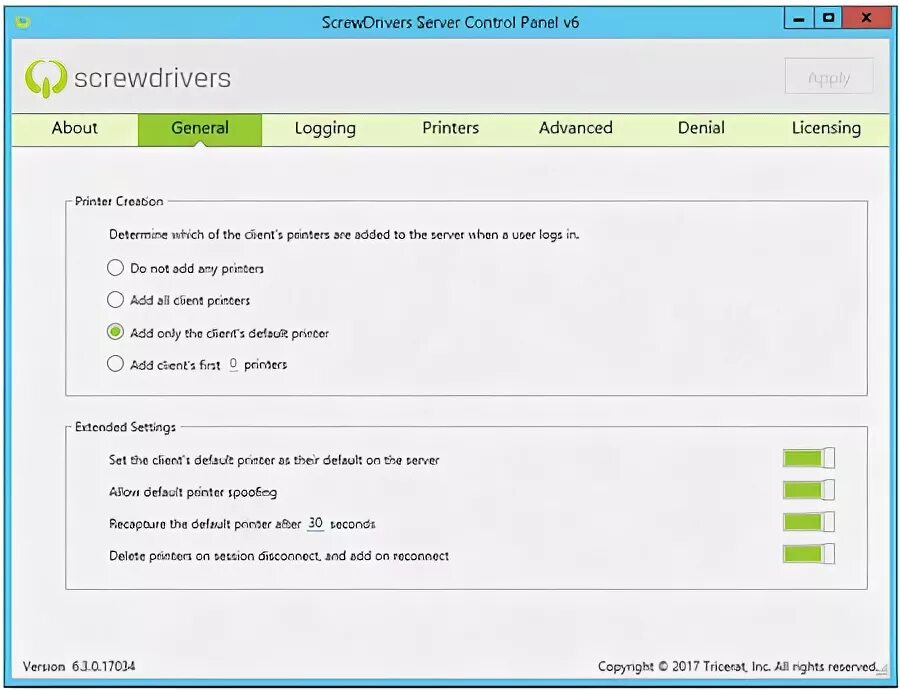The width and height of the screenshot is (900, 690).
Task: Switch to the Logging tab
Action: 325,128
